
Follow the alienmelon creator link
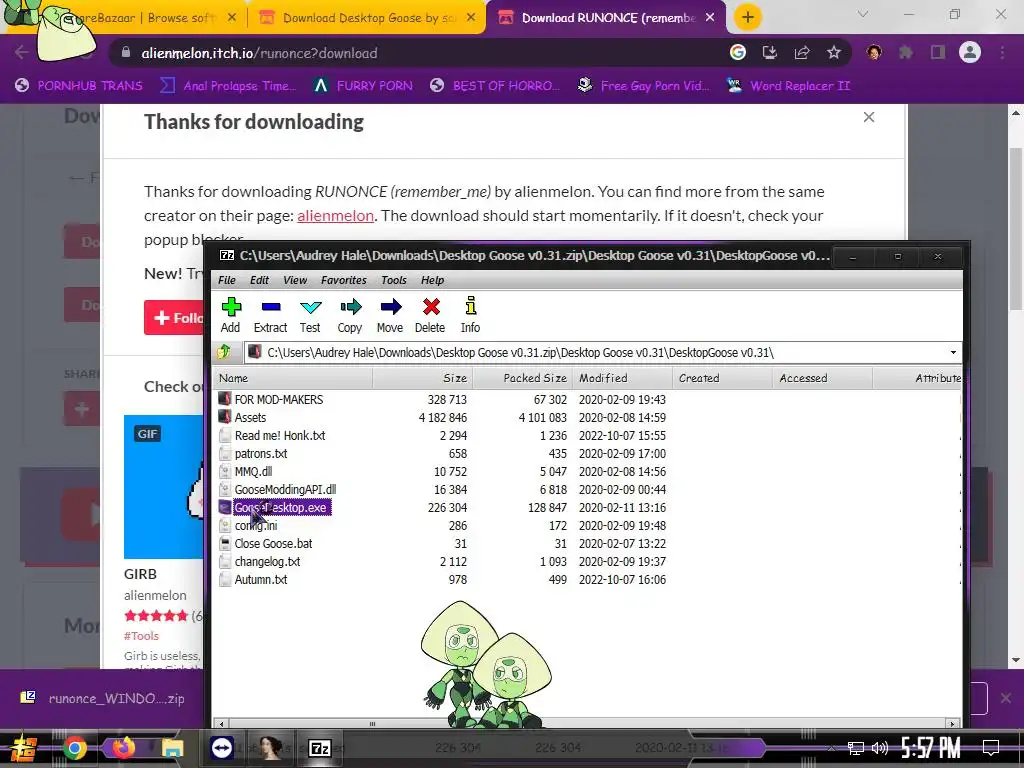pos(336,216)
